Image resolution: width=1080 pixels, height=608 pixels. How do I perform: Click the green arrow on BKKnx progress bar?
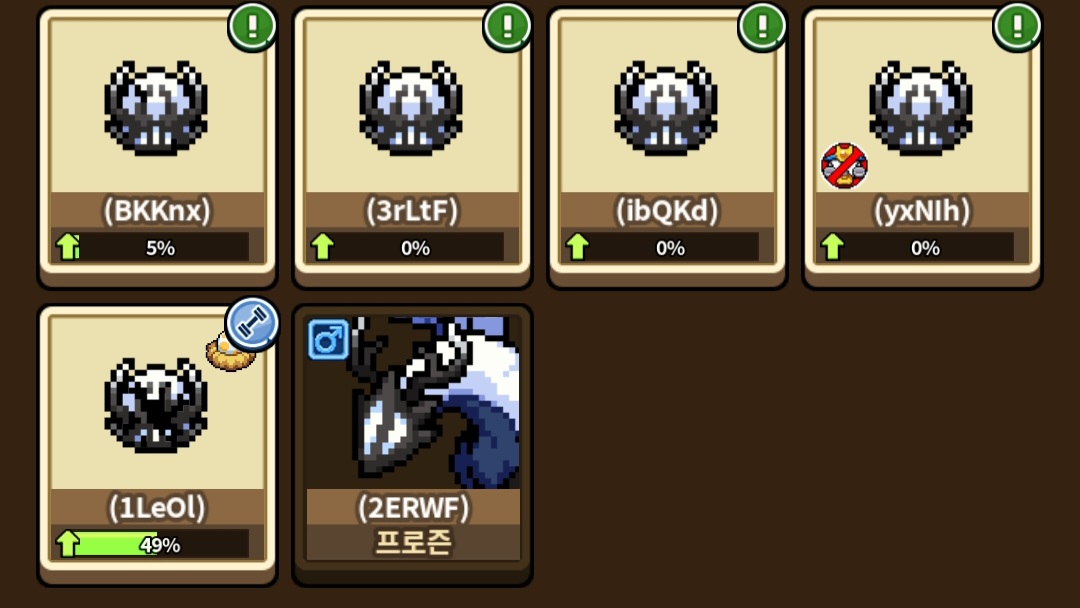[68, 246]
